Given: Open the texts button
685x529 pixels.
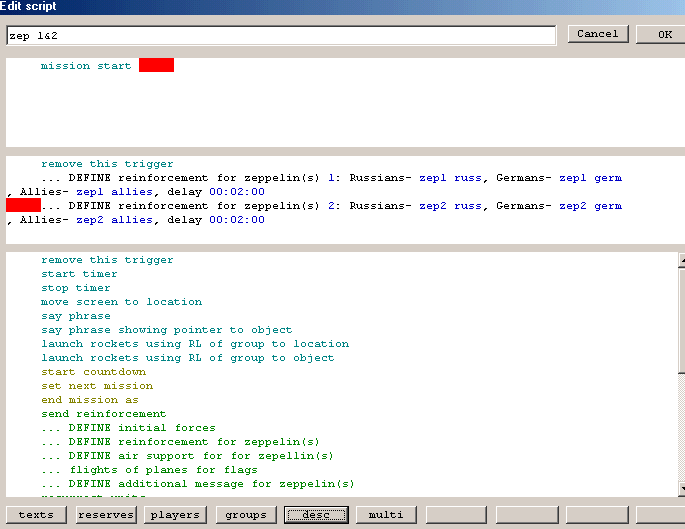Looking at the screenshot, I should [x=36, y=515].
